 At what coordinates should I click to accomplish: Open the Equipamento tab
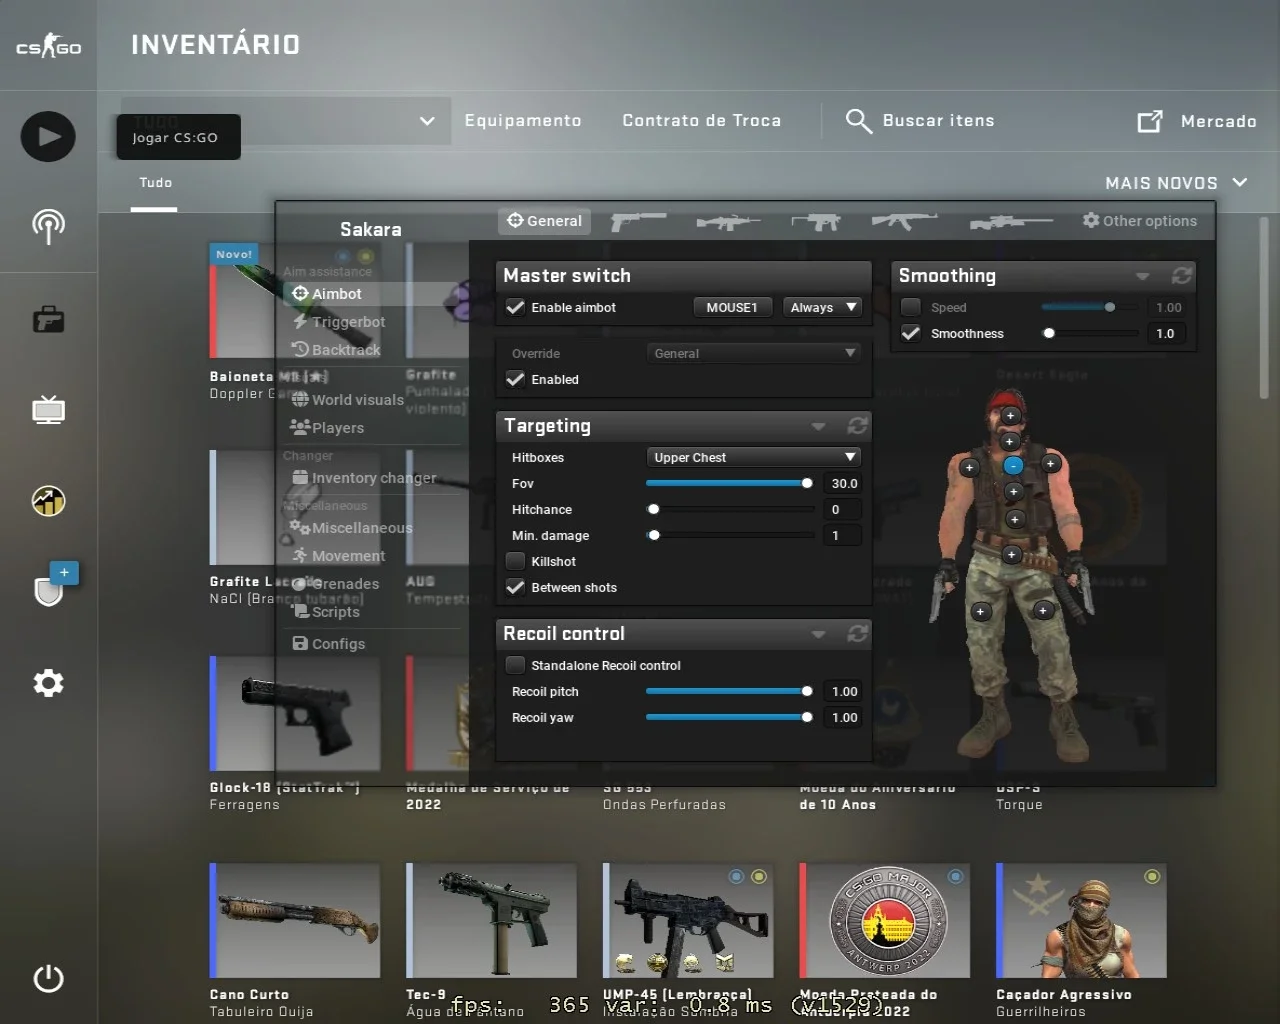[523, 121]
